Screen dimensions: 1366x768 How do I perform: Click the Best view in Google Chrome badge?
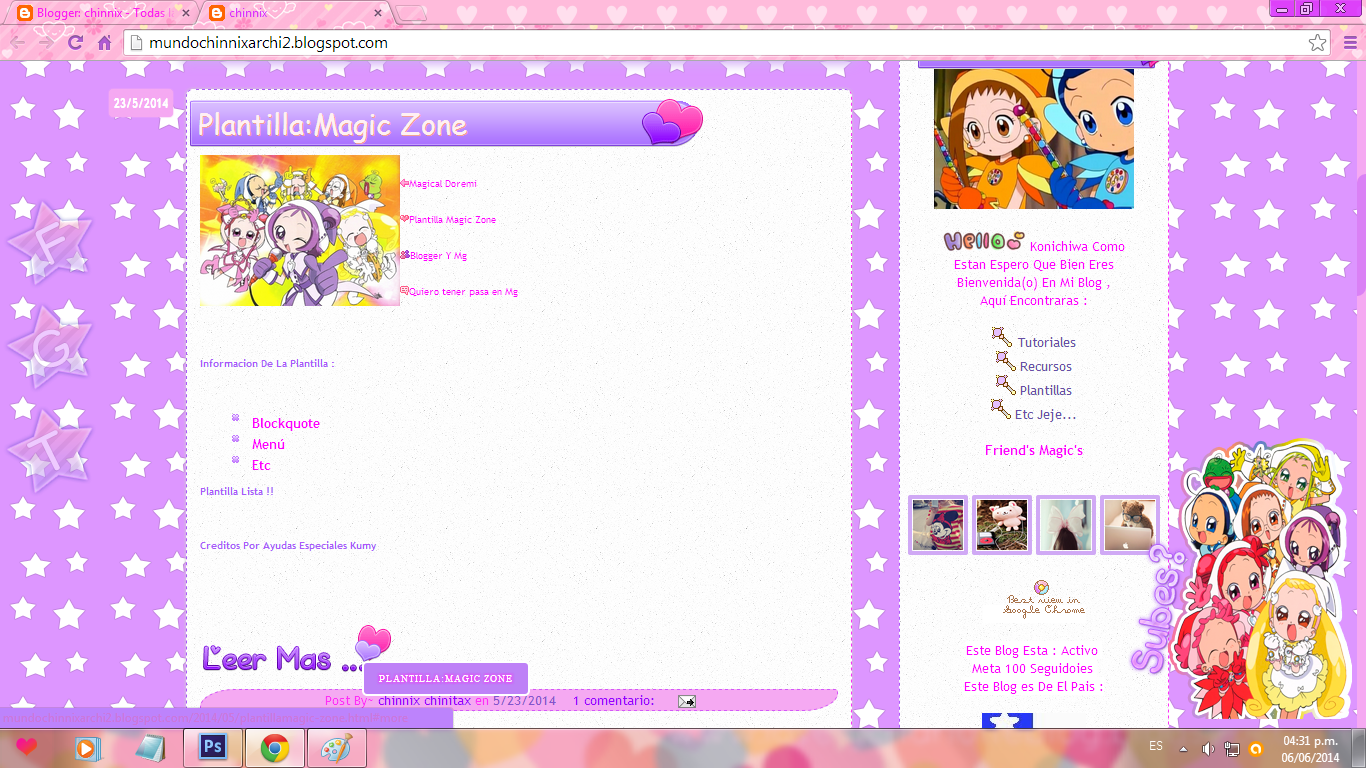1044,599
